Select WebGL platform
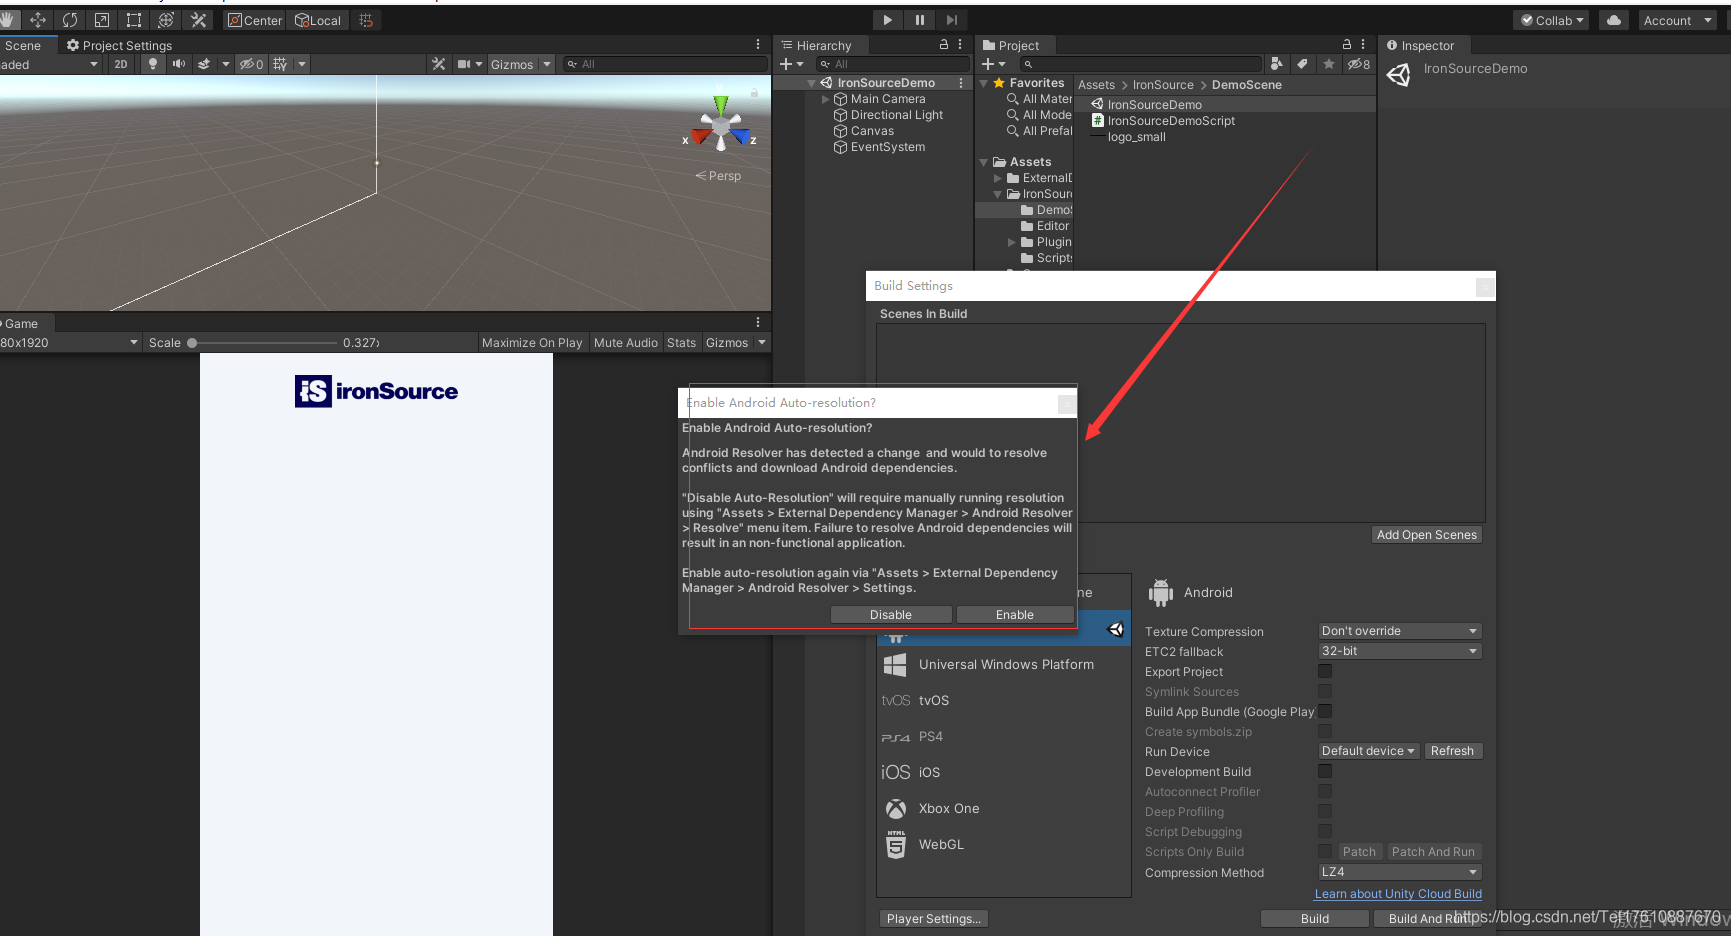The width and height of the screenshot is (1731, 936). [1004, 845]
